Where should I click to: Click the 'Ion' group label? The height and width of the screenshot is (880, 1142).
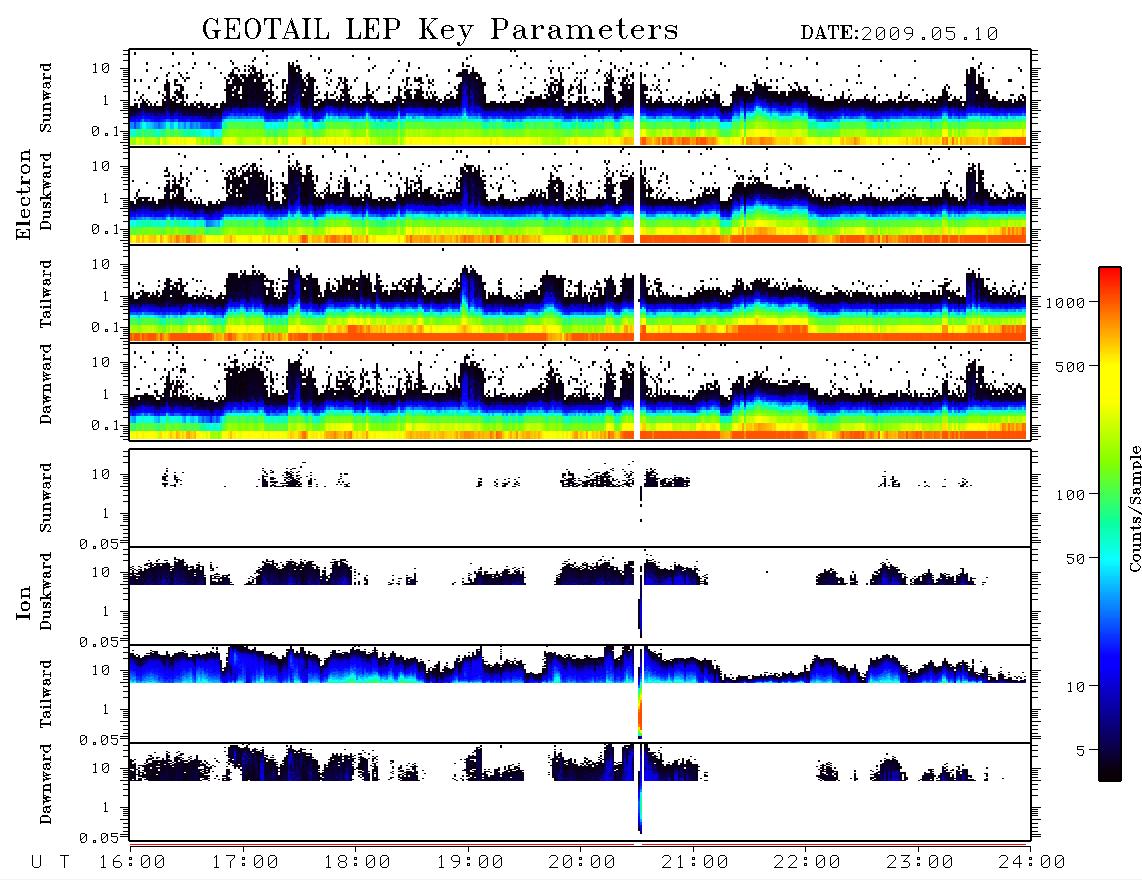coord(24,603)
